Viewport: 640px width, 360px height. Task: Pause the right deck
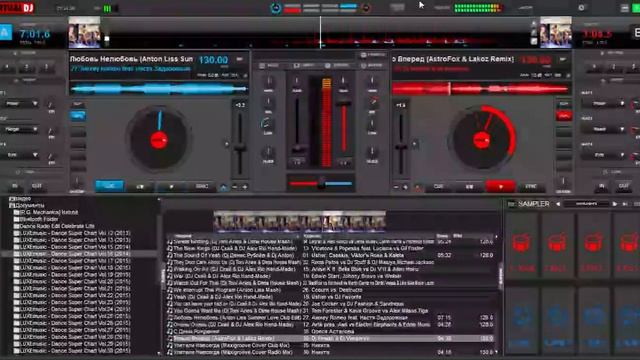click(469, 187)
